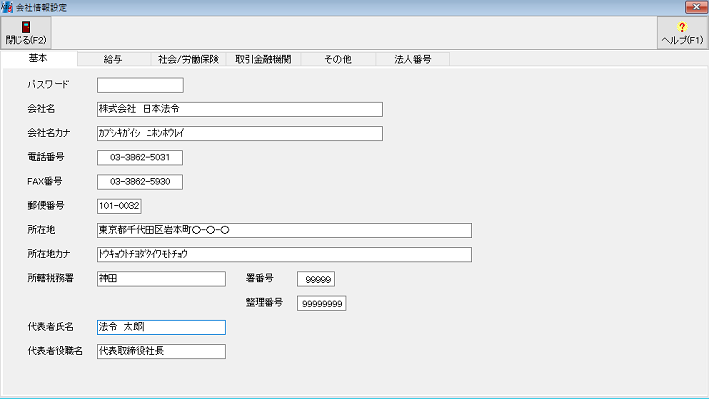
Task: Click the 閉じる(F2) close door icon
Action: pos(26,27)
